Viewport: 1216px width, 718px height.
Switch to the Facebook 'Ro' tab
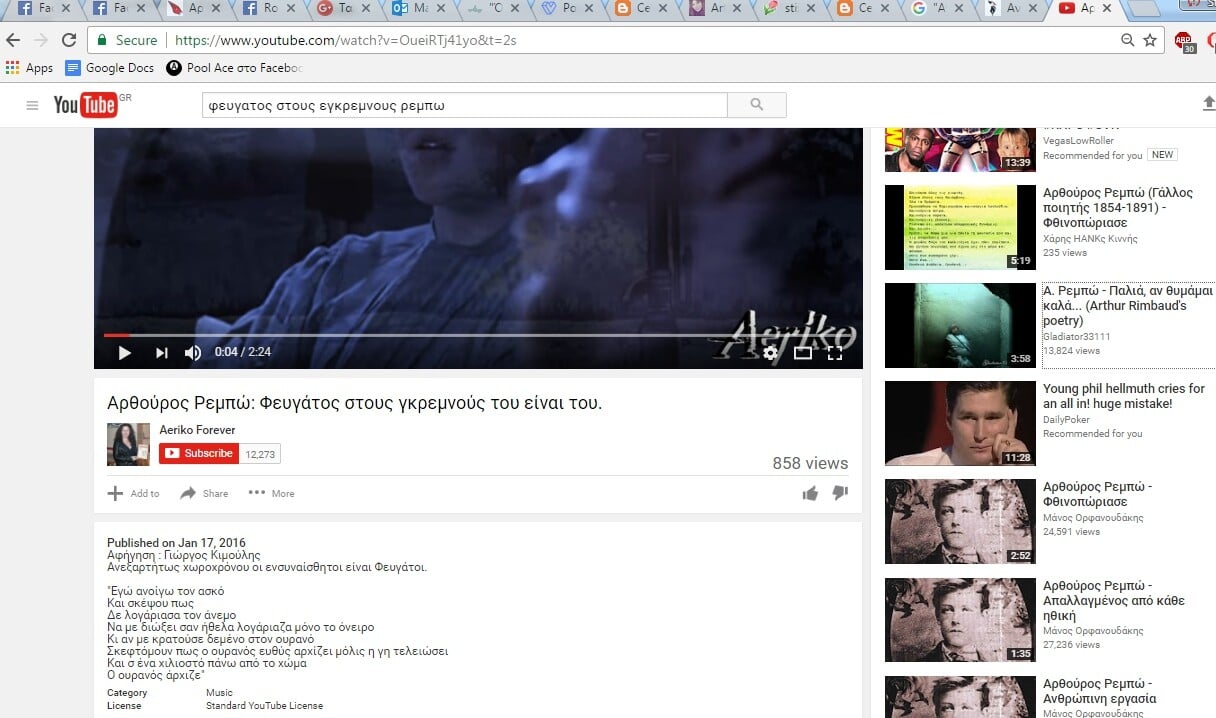[x=270, y=9]
